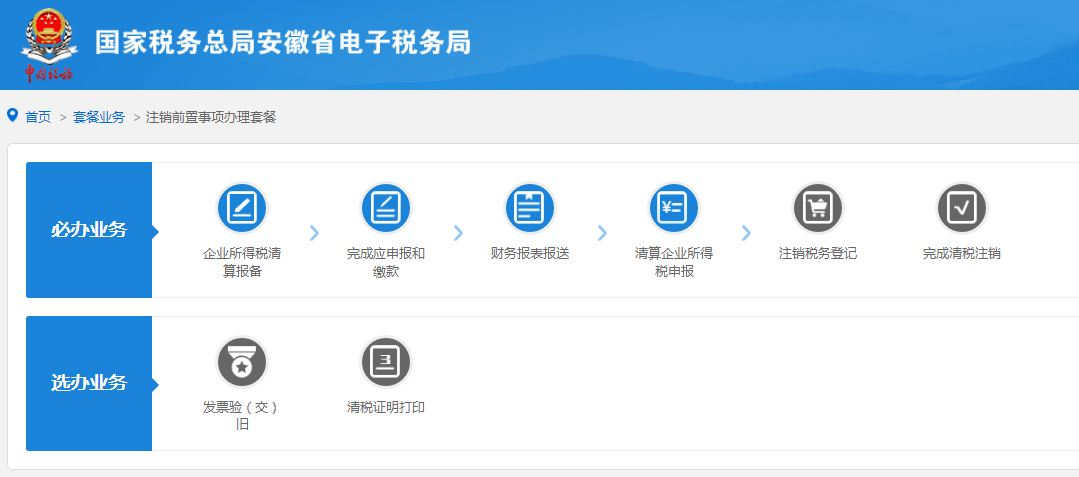The width and height of the screenshot is (1079, 477).
Task: Click the 发票验（交）旧 label
Action: point(242,416)
